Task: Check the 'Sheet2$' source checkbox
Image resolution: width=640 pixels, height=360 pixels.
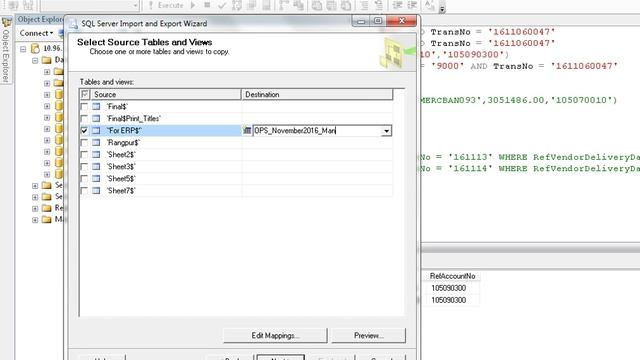Action: (84, 155)
